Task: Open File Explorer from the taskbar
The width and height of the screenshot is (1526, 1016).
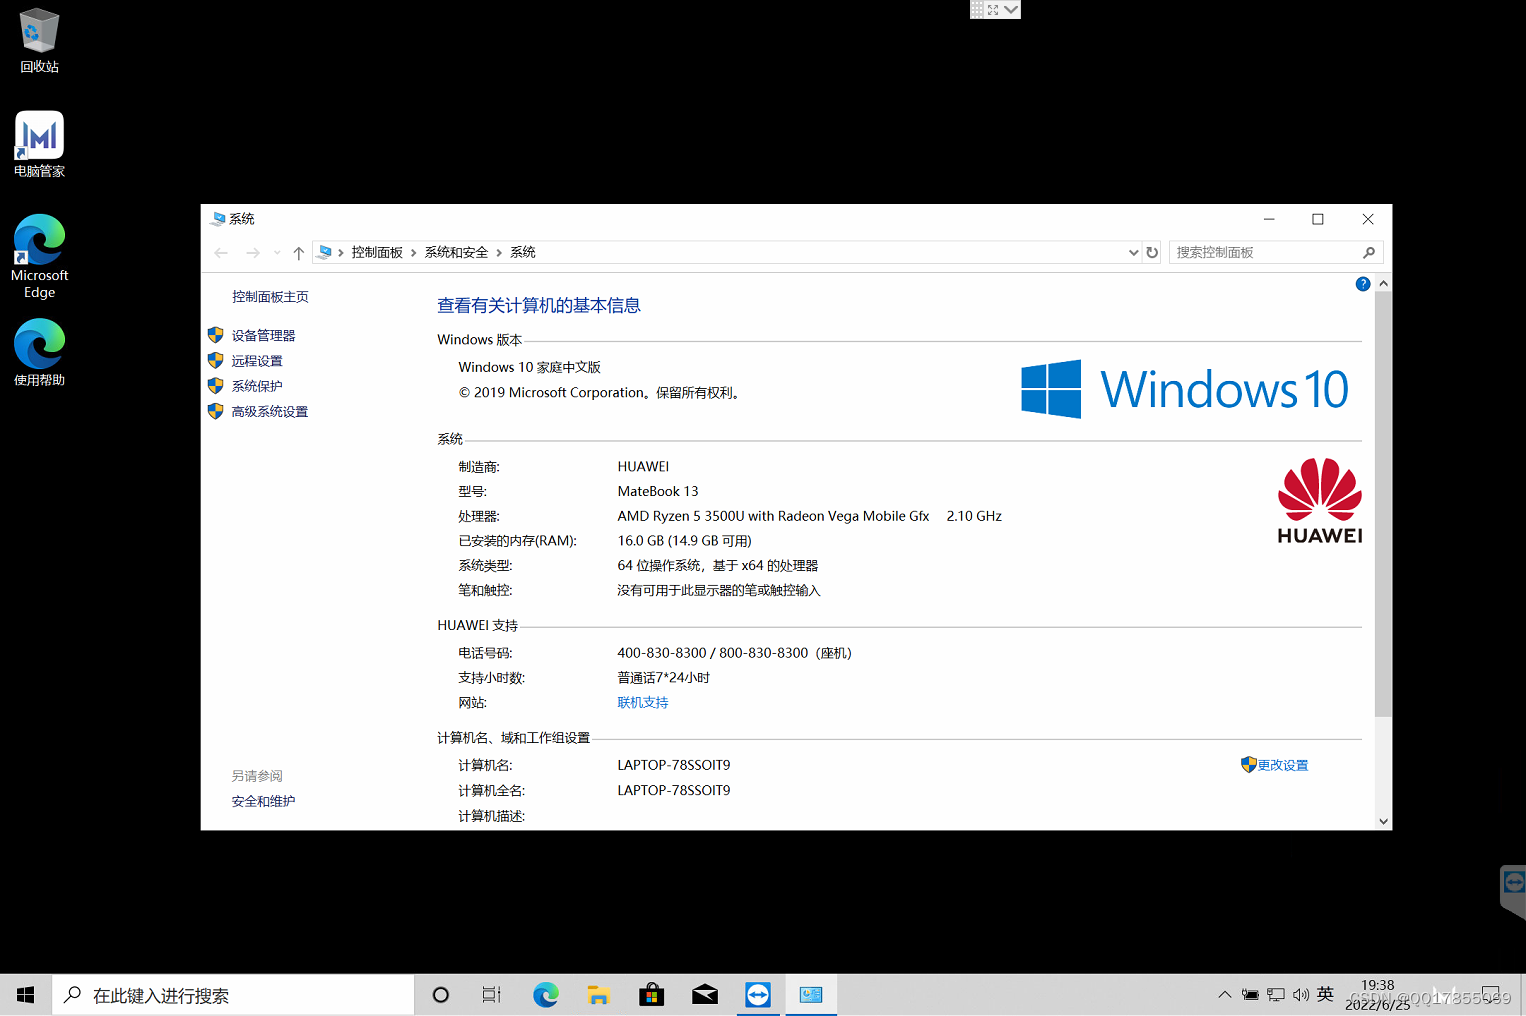Action: coord(599,995)
